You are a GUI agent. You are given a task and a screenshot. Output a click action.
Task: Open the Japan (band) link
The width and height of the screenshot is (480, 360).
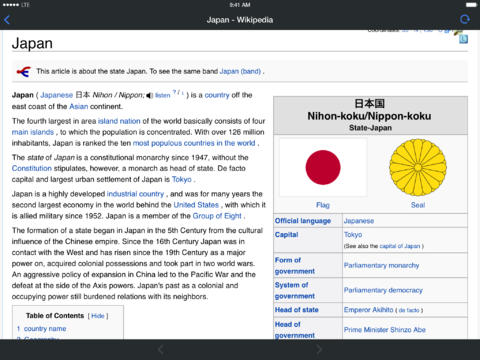[x=240, y=71]
